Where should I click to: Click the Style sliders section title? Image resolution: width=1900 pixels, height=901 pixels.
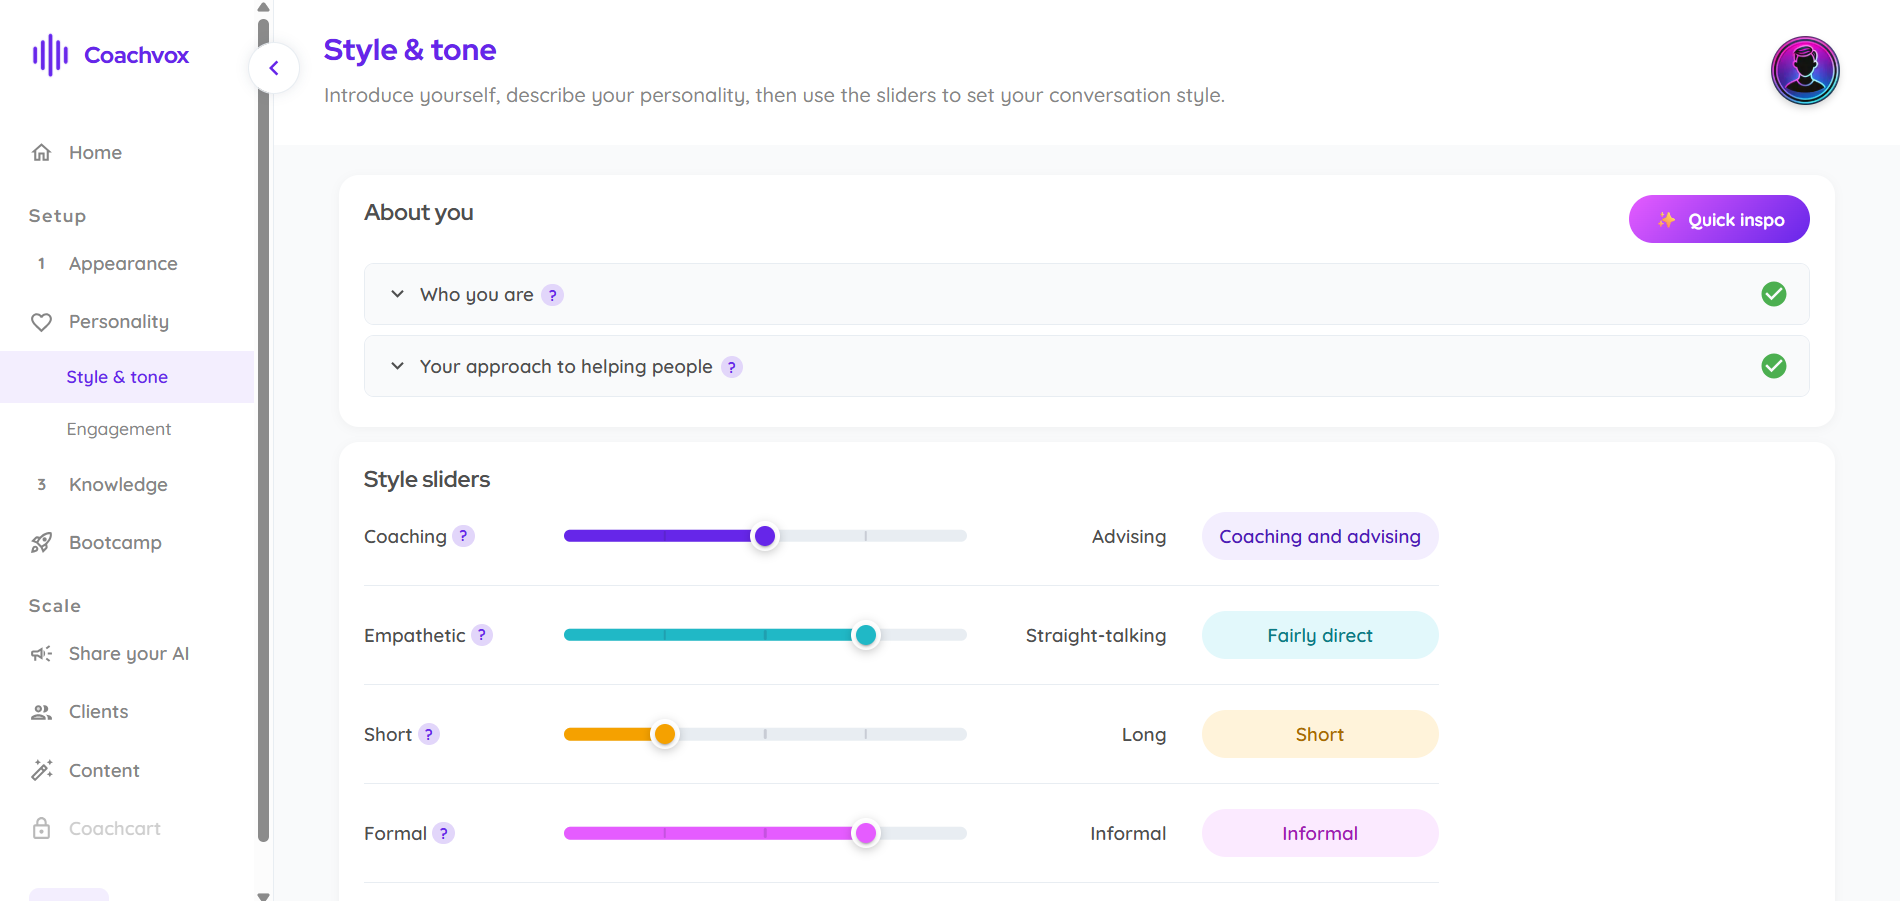coord(427,479)
